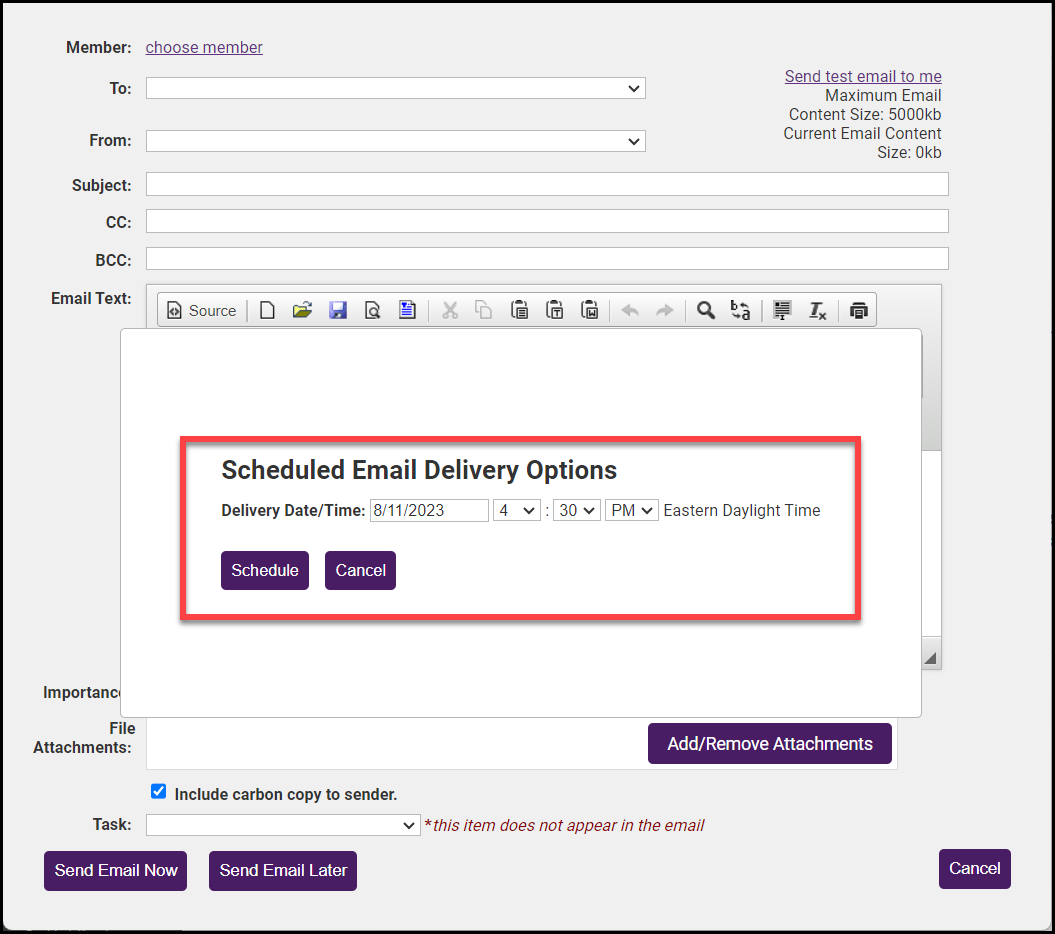Screen dimensions: 1055x934
Task: Click the Source toolbar button
Action: [202, 311]
